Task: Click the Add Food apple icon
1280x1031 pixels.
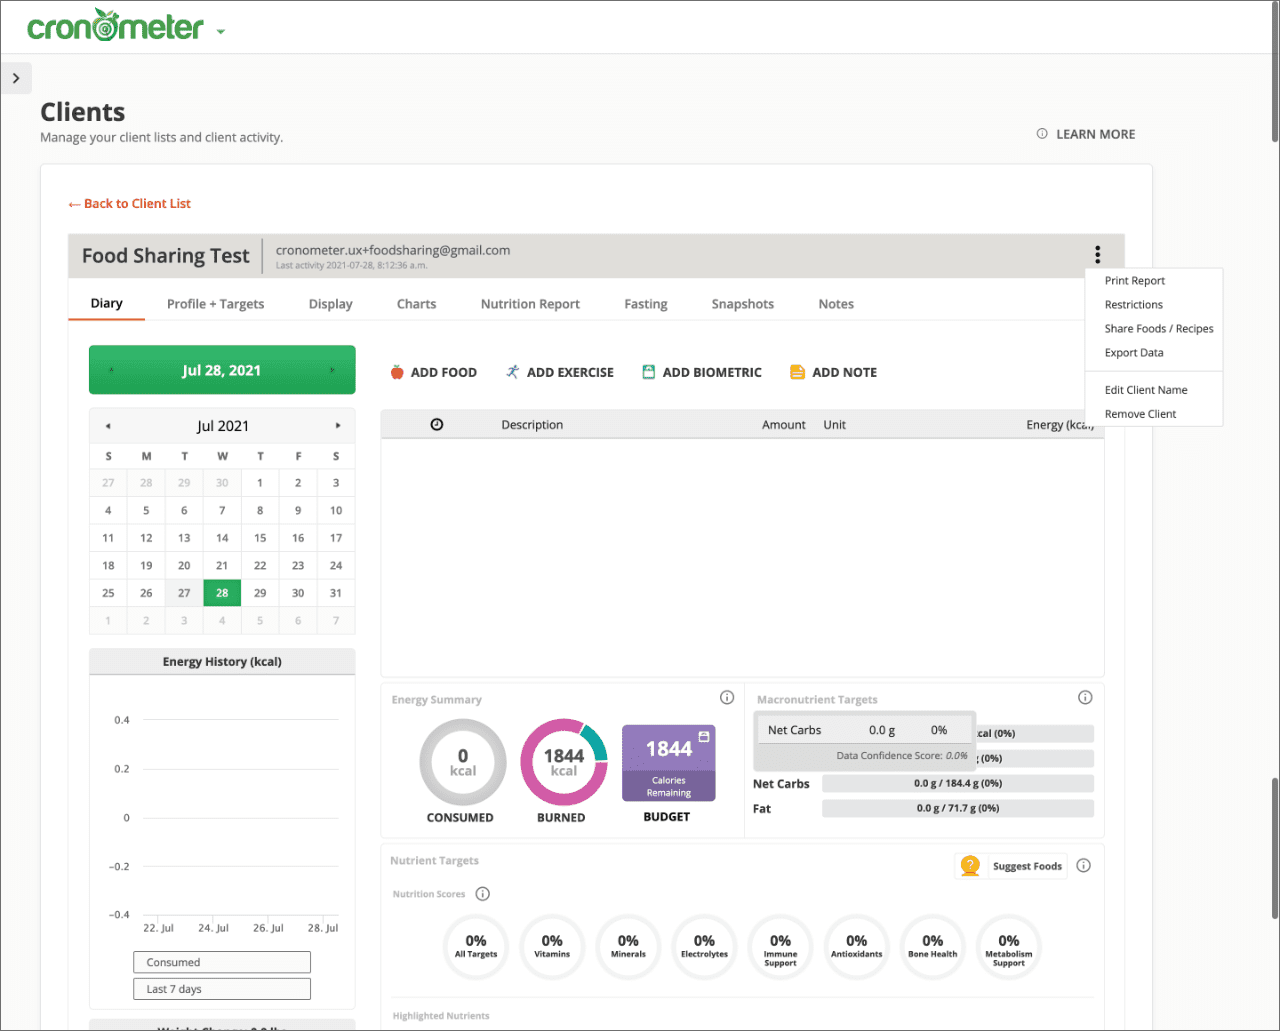Action: tap(397, 371)
